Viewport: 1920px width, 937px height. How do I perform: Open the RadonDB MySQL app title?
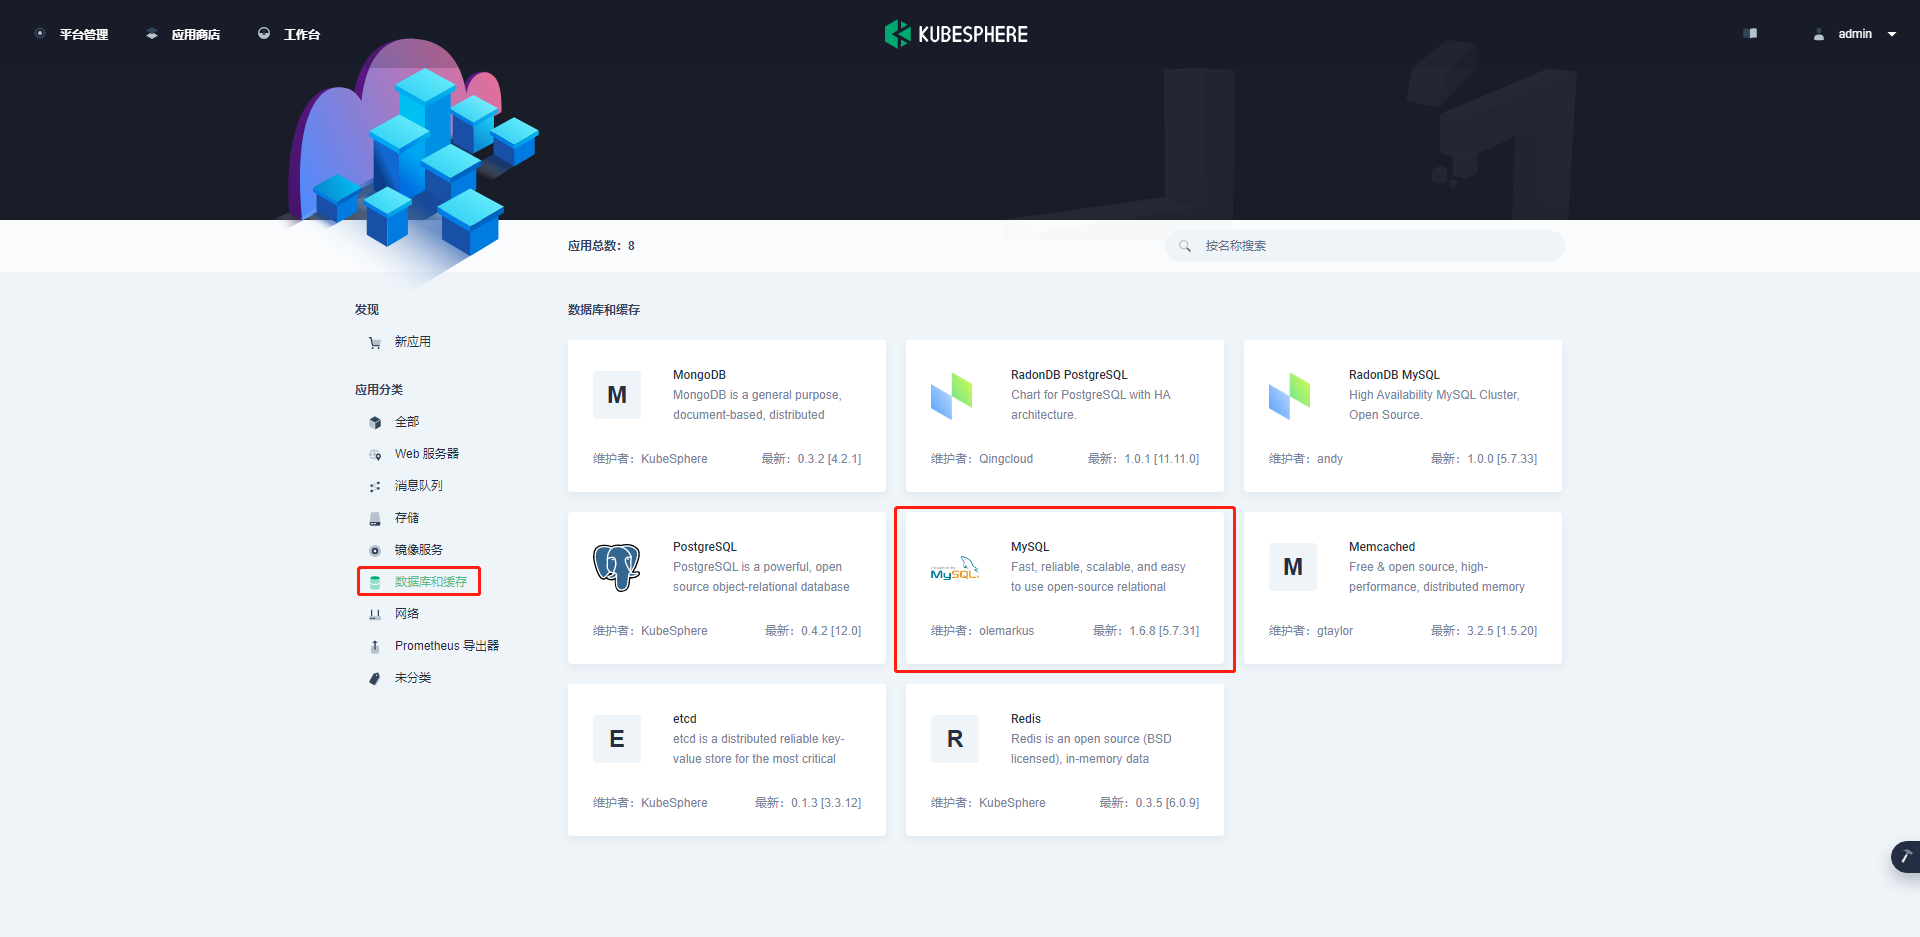point(1394,375)
